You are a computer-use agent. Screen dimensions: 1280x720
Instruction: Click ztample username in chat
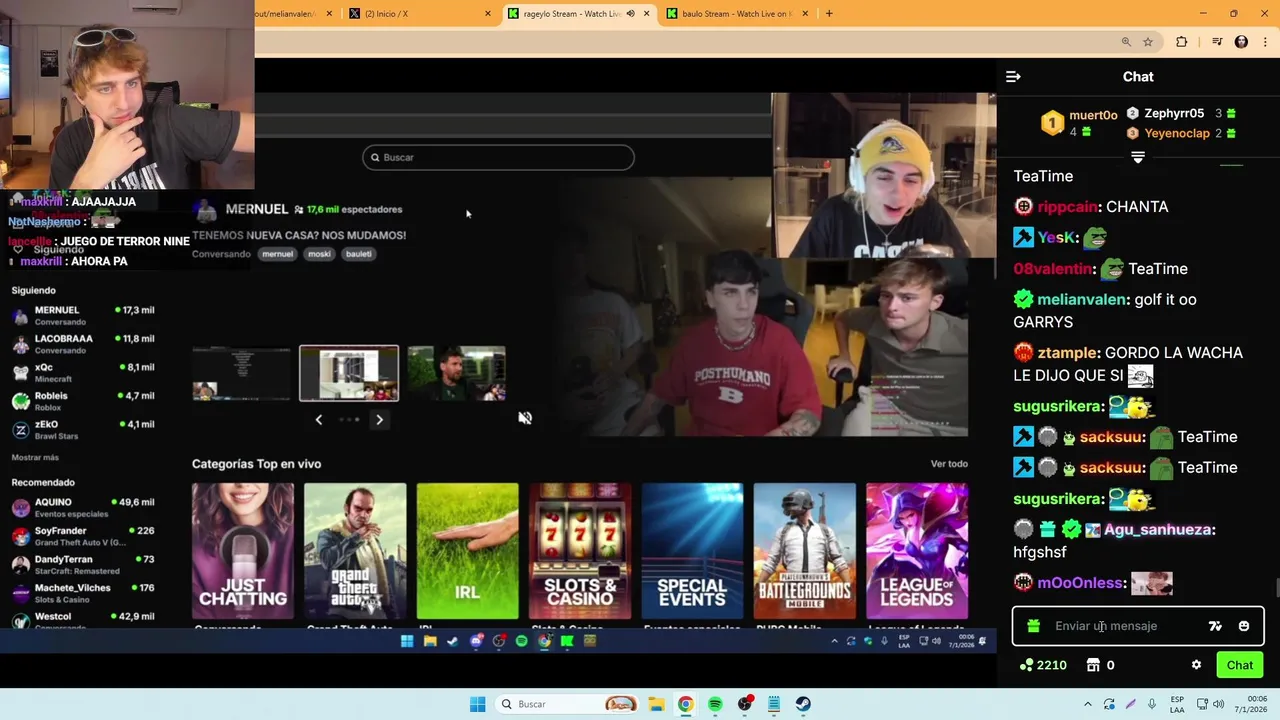coord(1067,353)
